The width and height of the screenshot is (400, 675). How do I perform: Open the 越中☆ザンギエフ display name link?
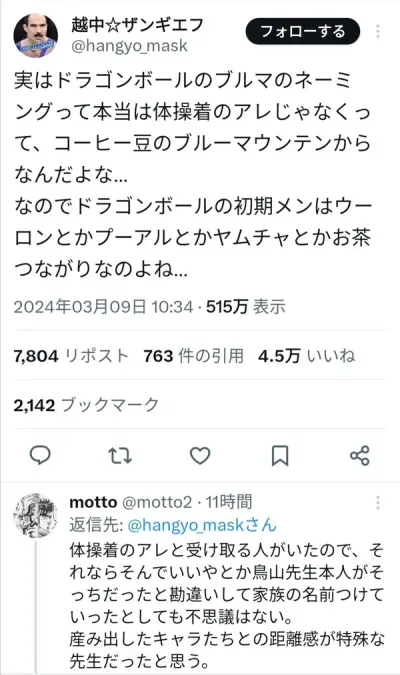point(137,25)
